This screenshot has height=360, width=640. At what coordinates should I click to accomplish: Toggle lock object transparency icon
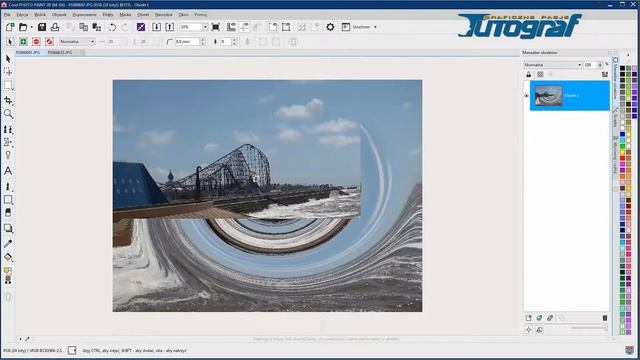point(529,74)
